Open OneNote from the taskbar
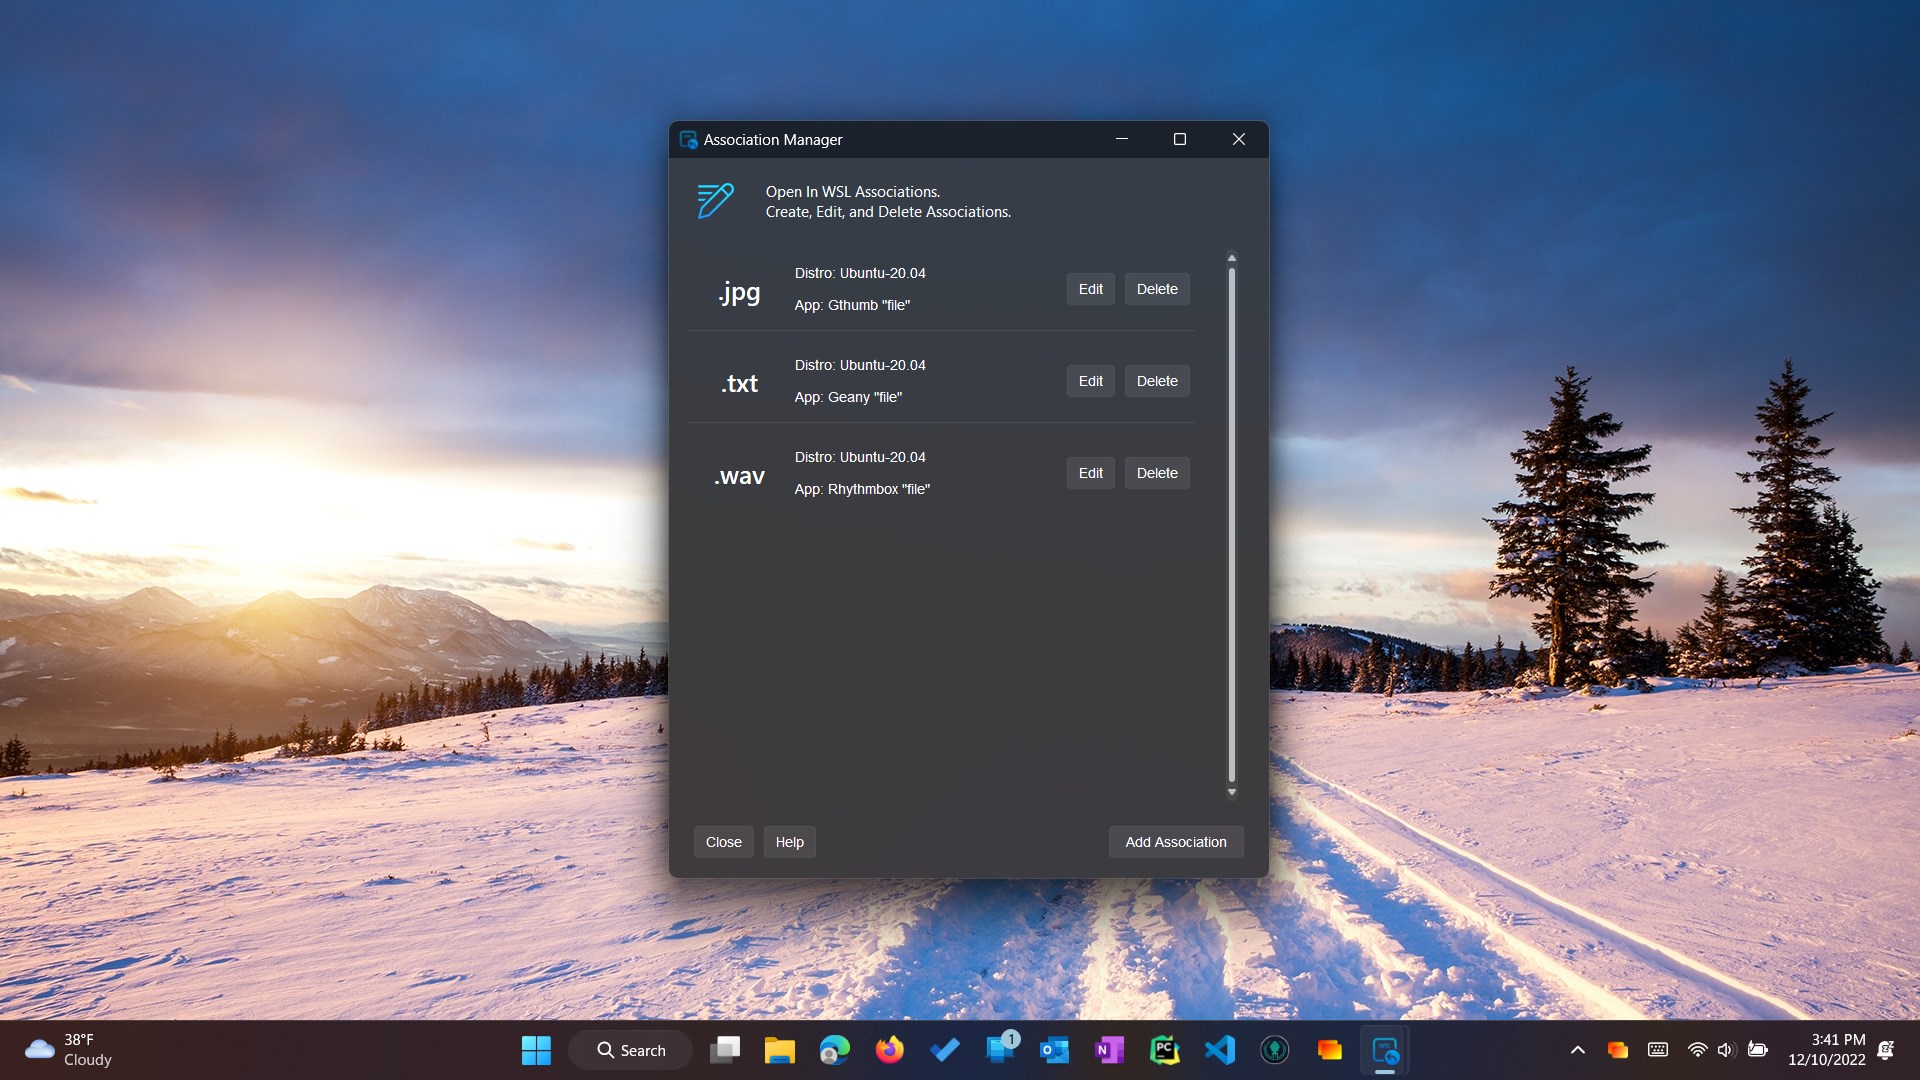Image resolution: width=1920 pixels, height=1080 pixels. [x=1109, y=1050]
